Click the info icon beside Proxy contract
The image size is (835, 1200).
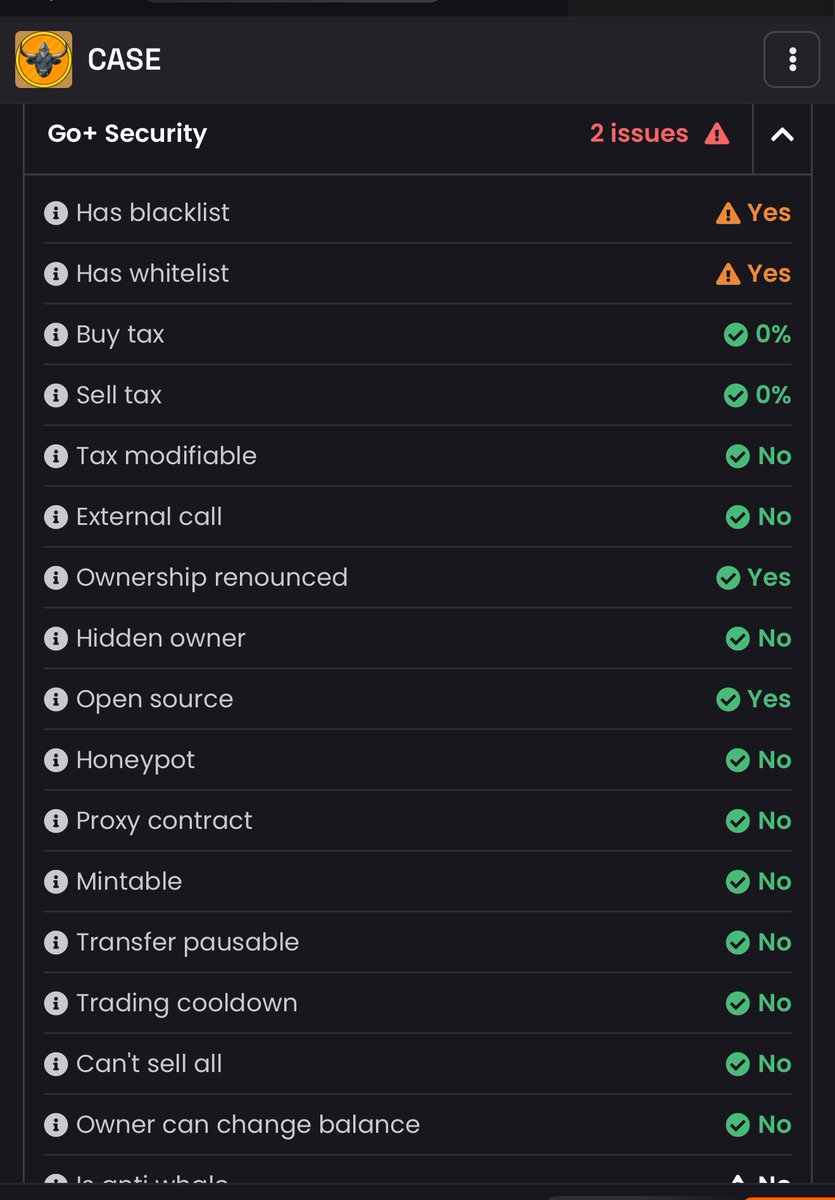56,821
